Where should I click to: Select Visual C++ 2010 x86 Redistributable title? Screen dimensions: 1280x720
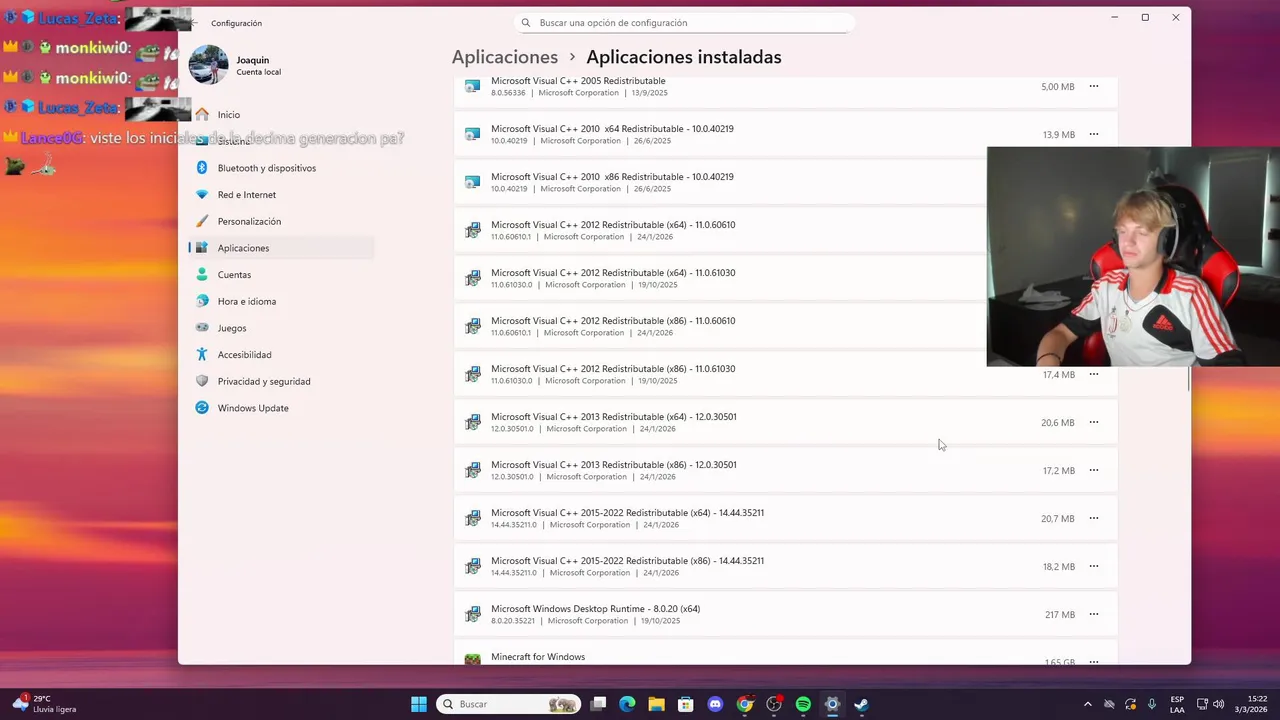612,177
